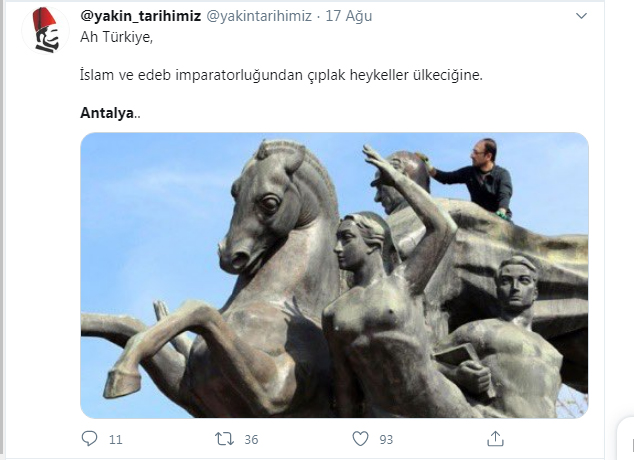634x460 pixels.
Task: Click the gray @yakintarihimiz handle
Action: (x=259, y=16)
